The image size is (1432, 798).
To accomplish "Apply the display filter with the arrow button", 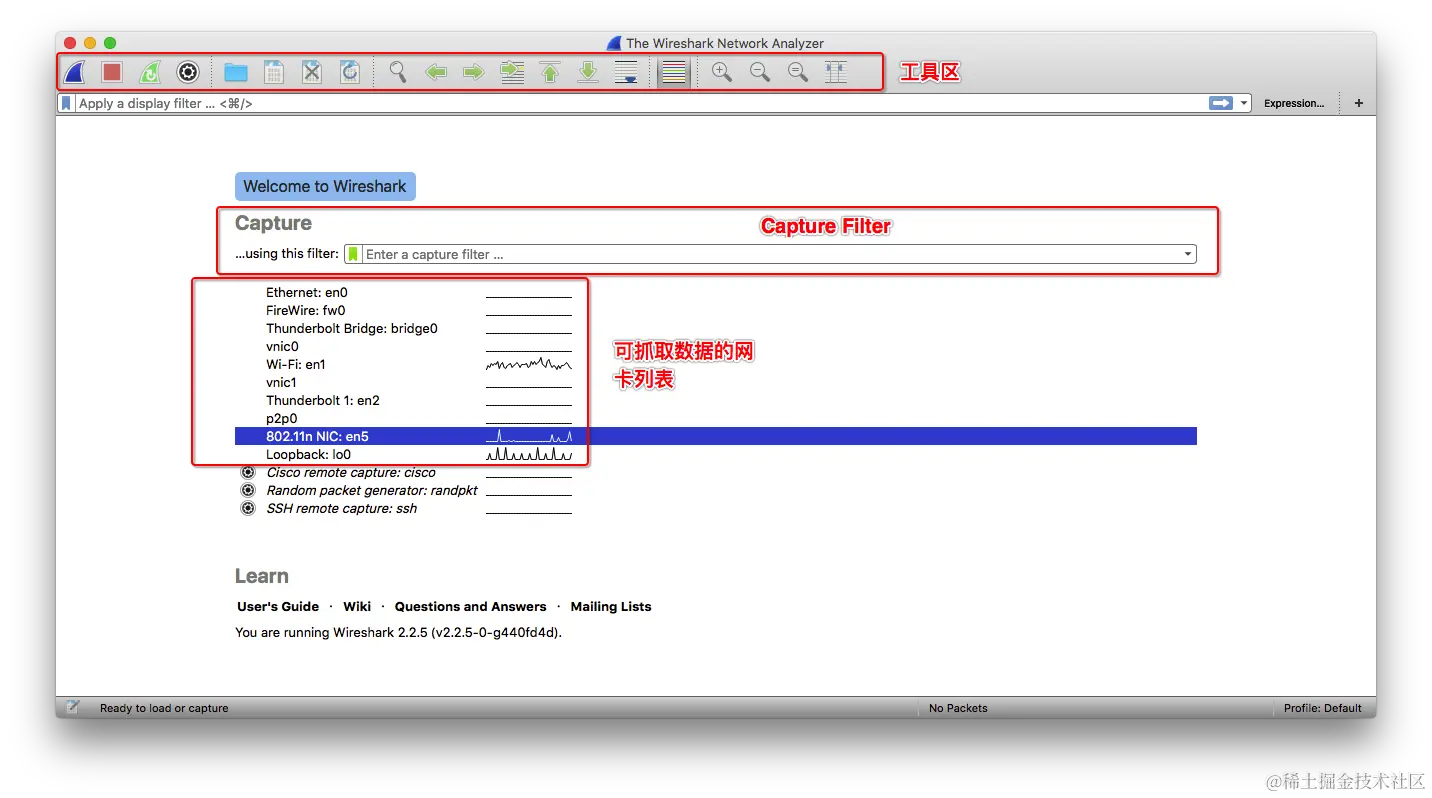I will 1220,103.
